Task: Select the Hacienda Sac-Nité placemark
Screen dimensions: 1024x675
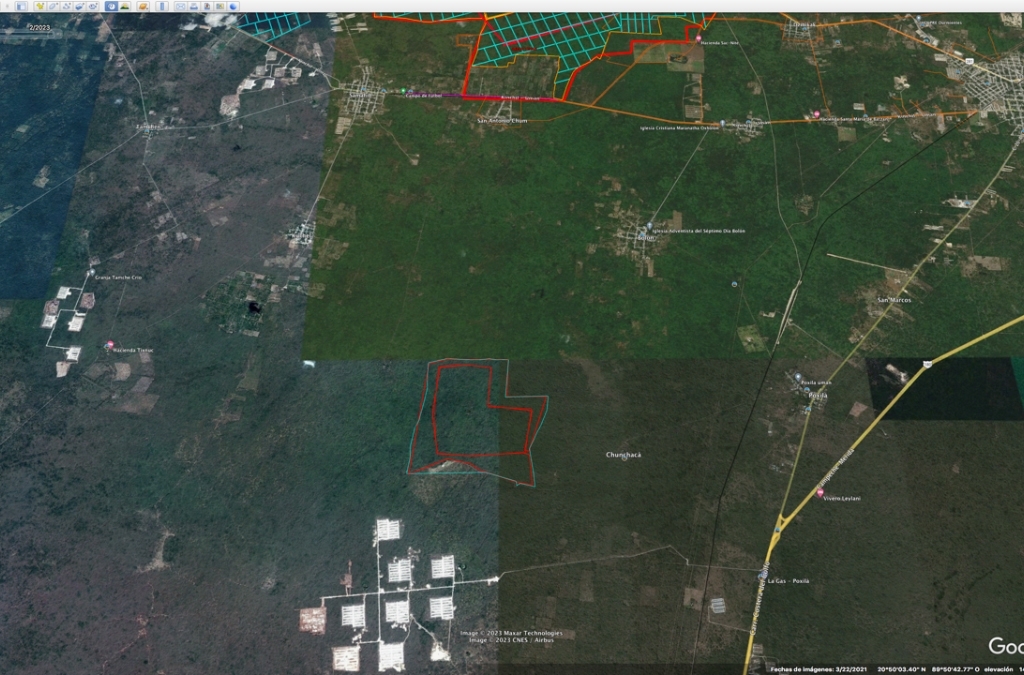Action: (x=698, y=37)
